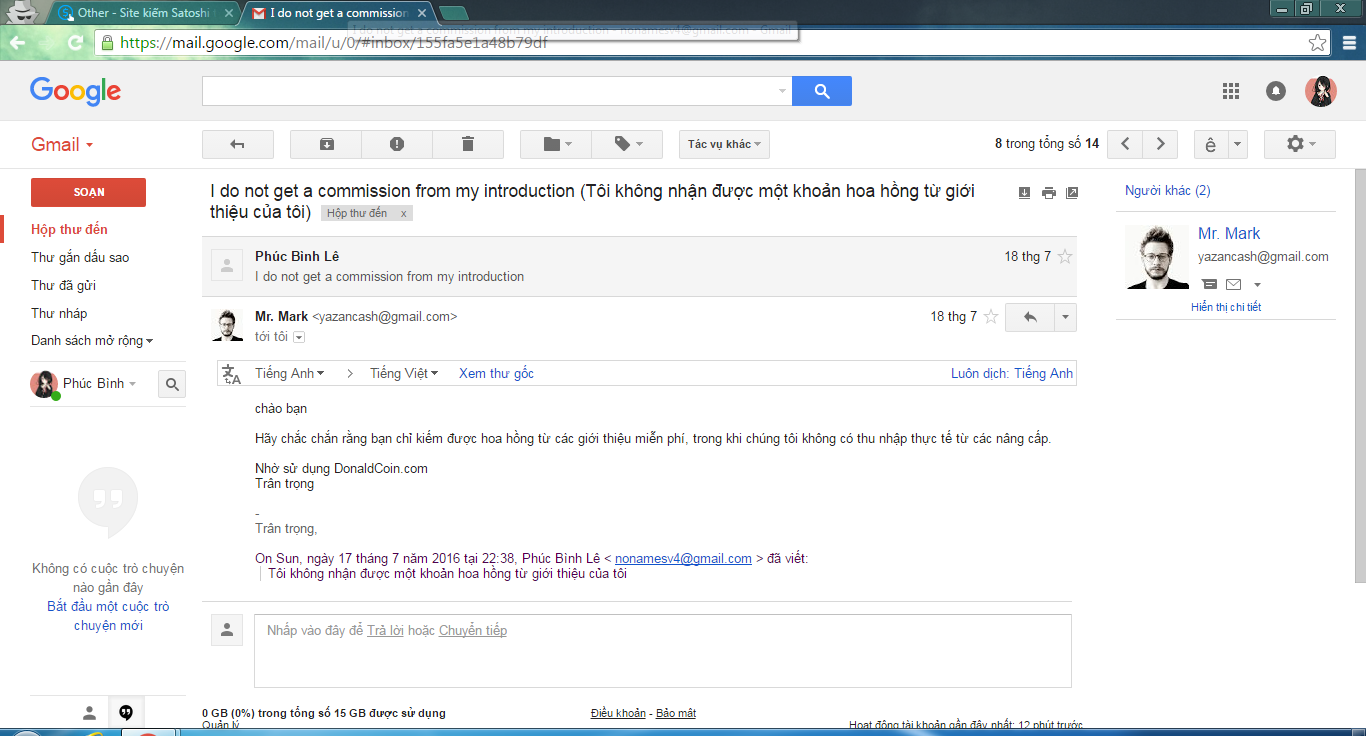Remove the "Hộp thư đến" label with x
This screenshot has height=736, width=1366.
pyautogui.click(x=404, y=214)
